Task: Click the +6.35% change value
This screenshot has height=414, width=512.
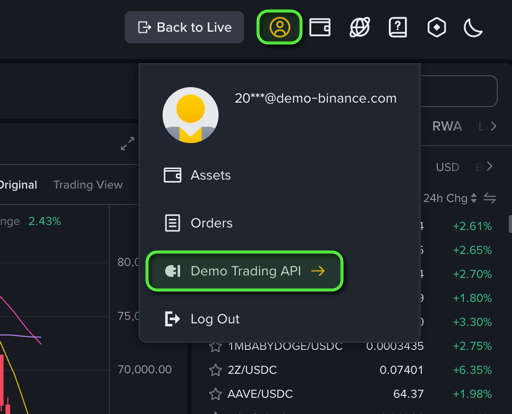Action: pyautogui.click(x=472, y=370)
